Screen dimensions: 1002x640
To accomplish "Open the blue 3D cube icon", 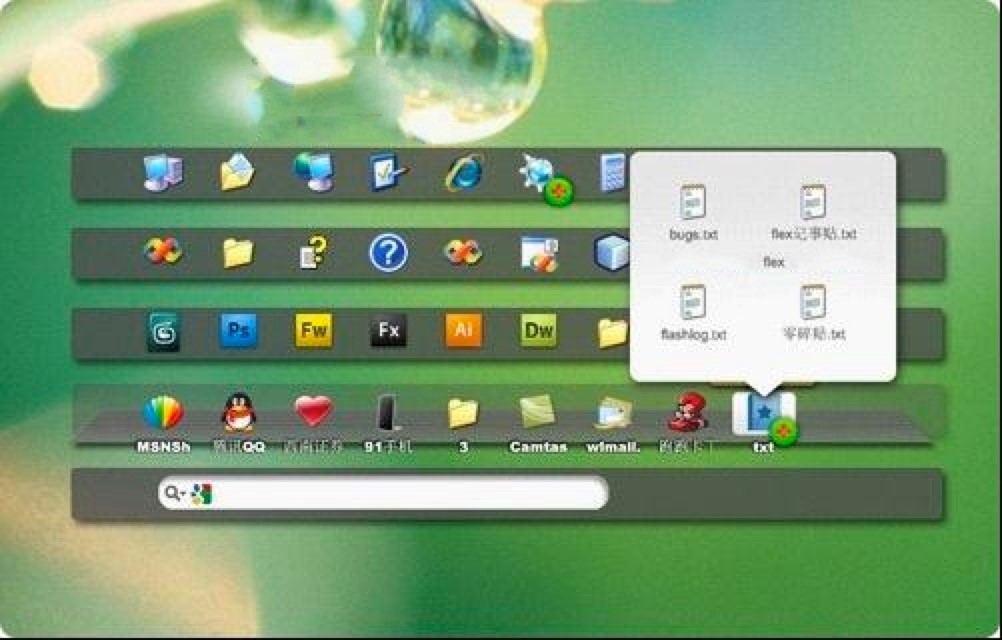I will coord(612,252).
